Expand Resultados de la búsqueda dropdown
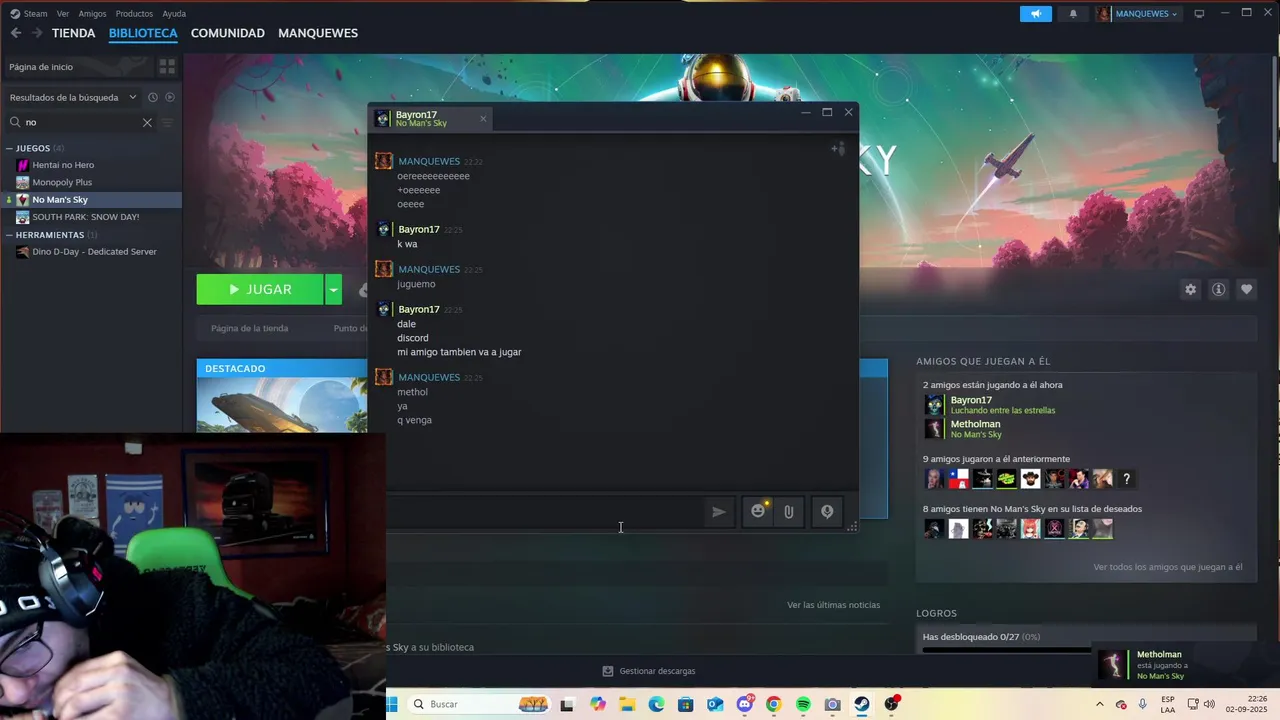Screen dimensions: 1280x720 click(73, 97)
